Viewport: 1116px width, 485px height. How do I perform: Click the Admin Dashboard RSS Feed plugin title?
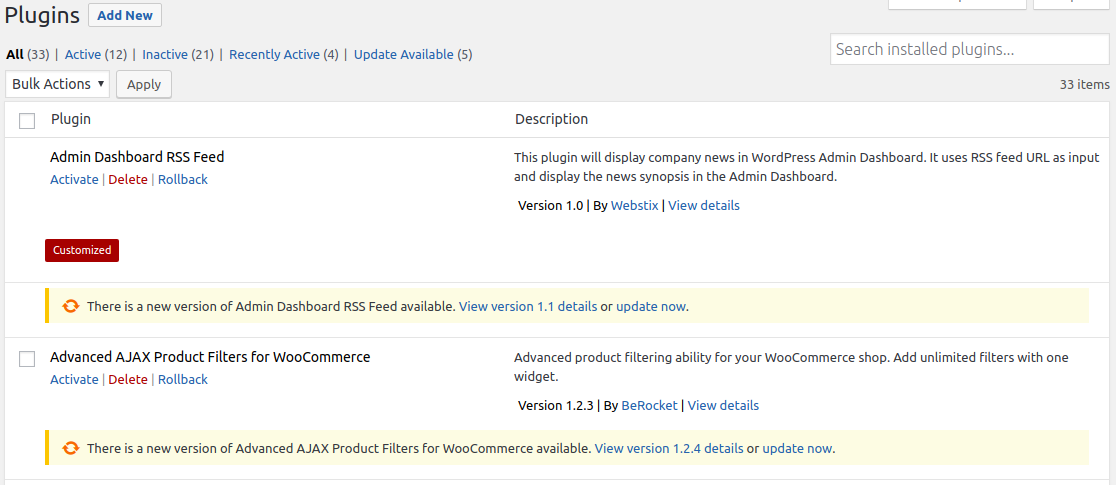(137, 157)
